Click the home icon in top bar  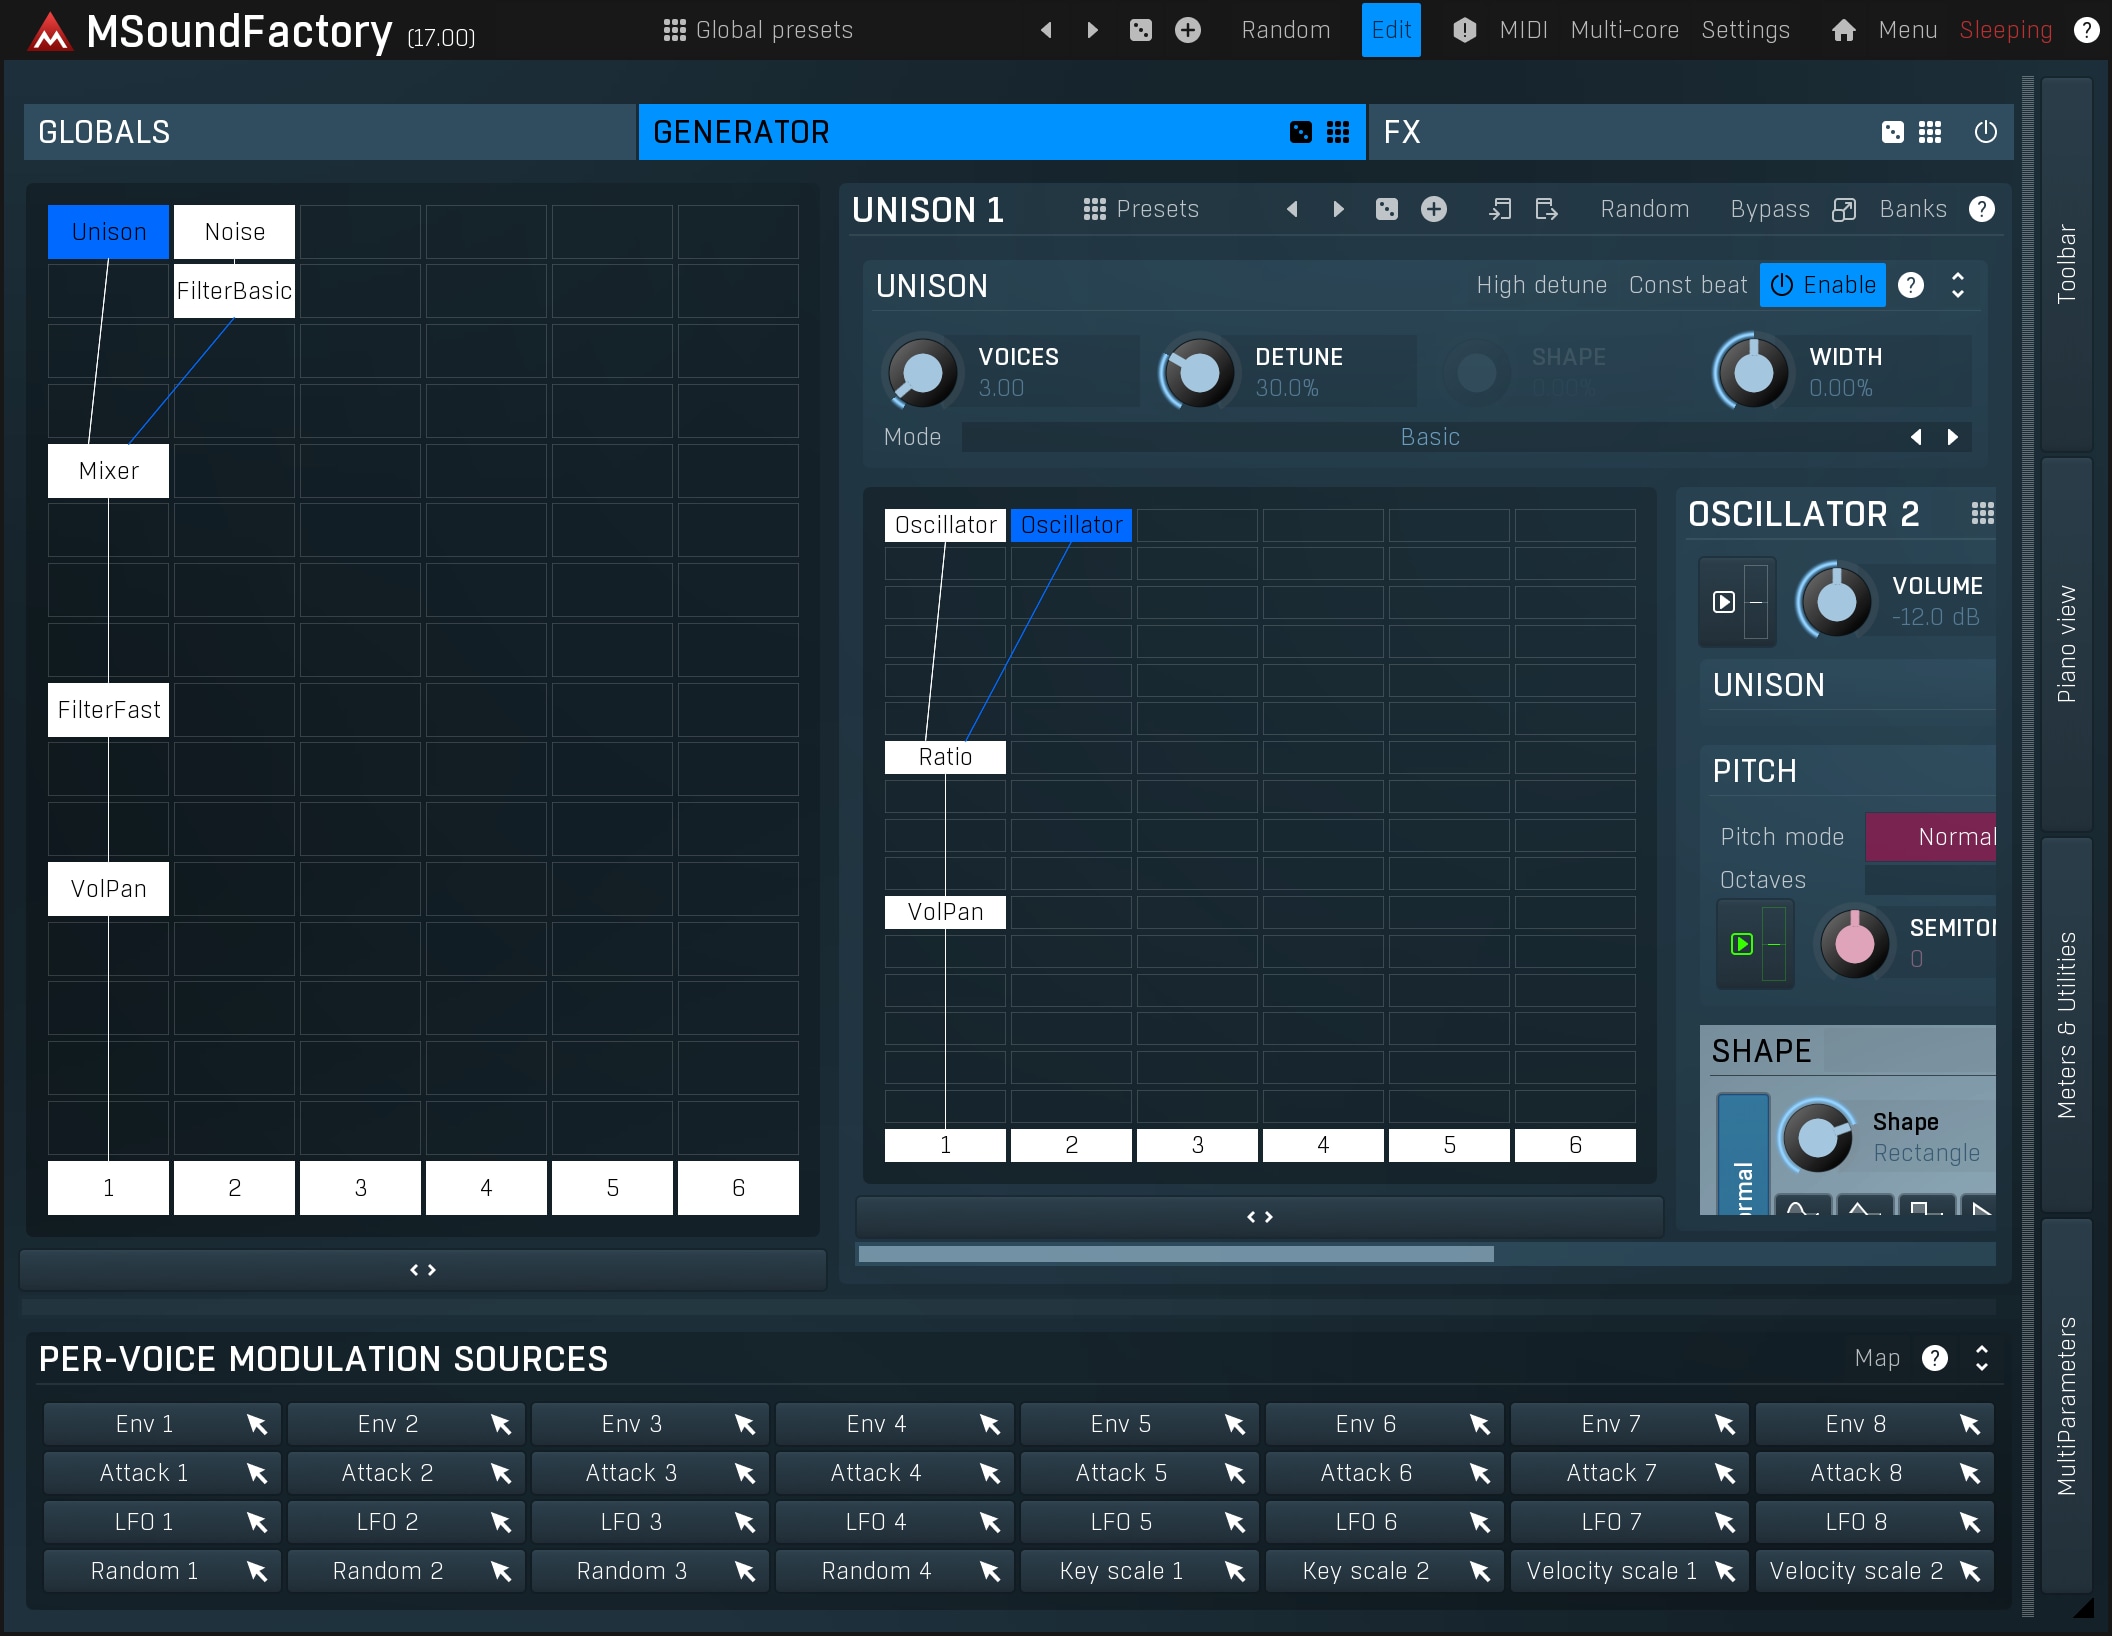pos(1843,31)
